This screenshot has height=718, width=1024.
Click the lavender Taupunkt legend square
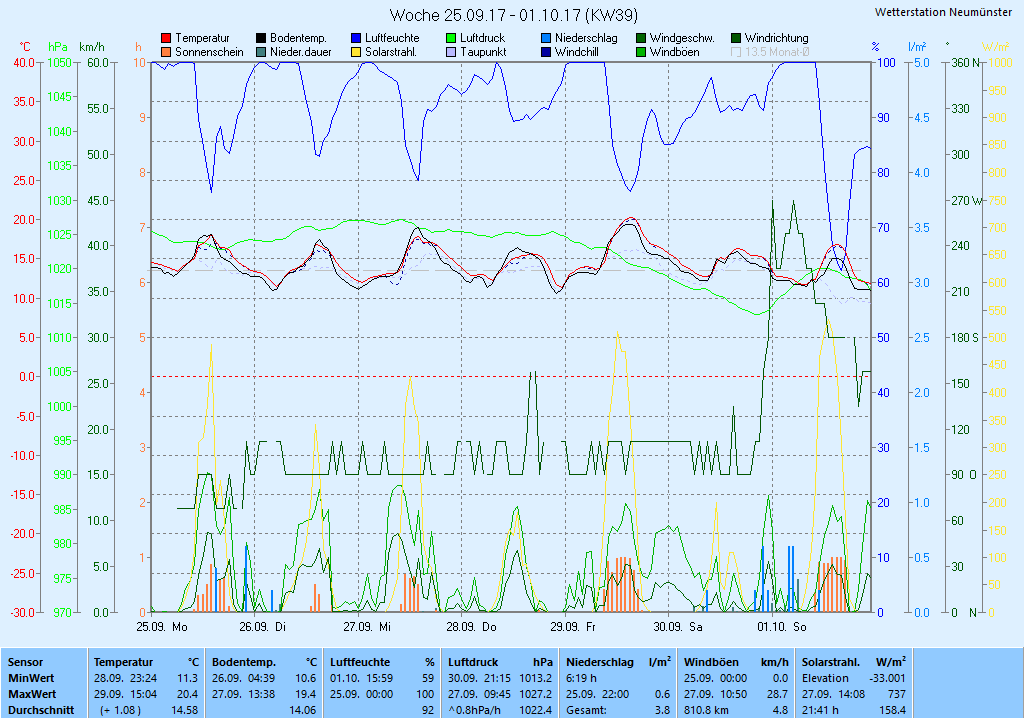point(452,52)
